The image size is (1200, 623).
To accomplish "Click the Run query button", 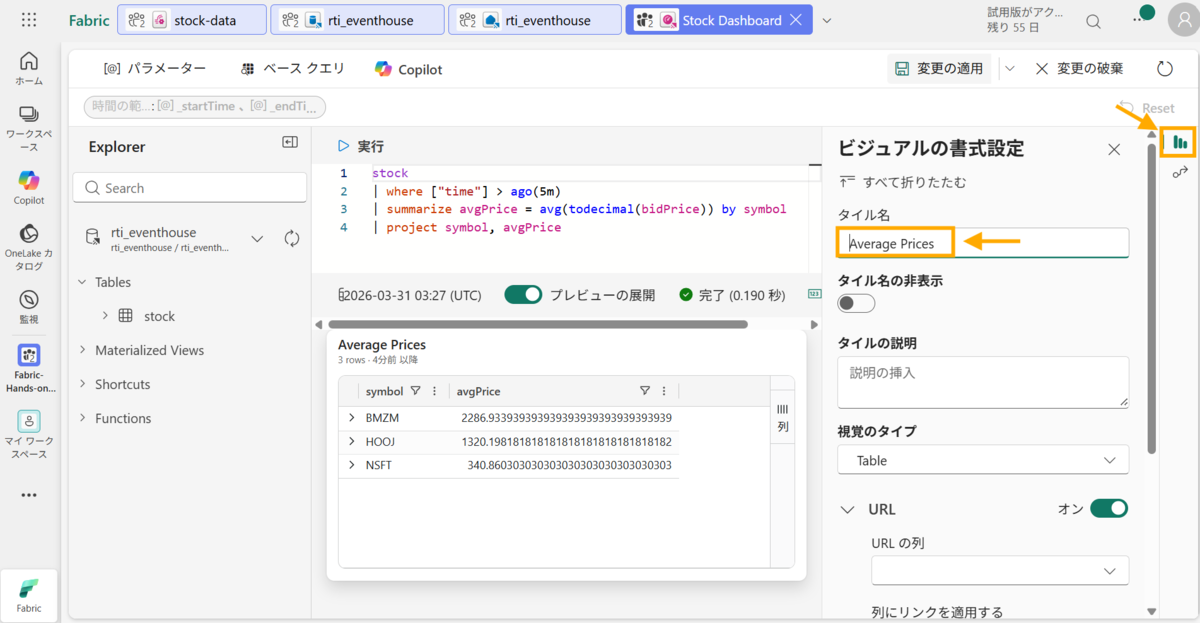I will click(361, 146).
